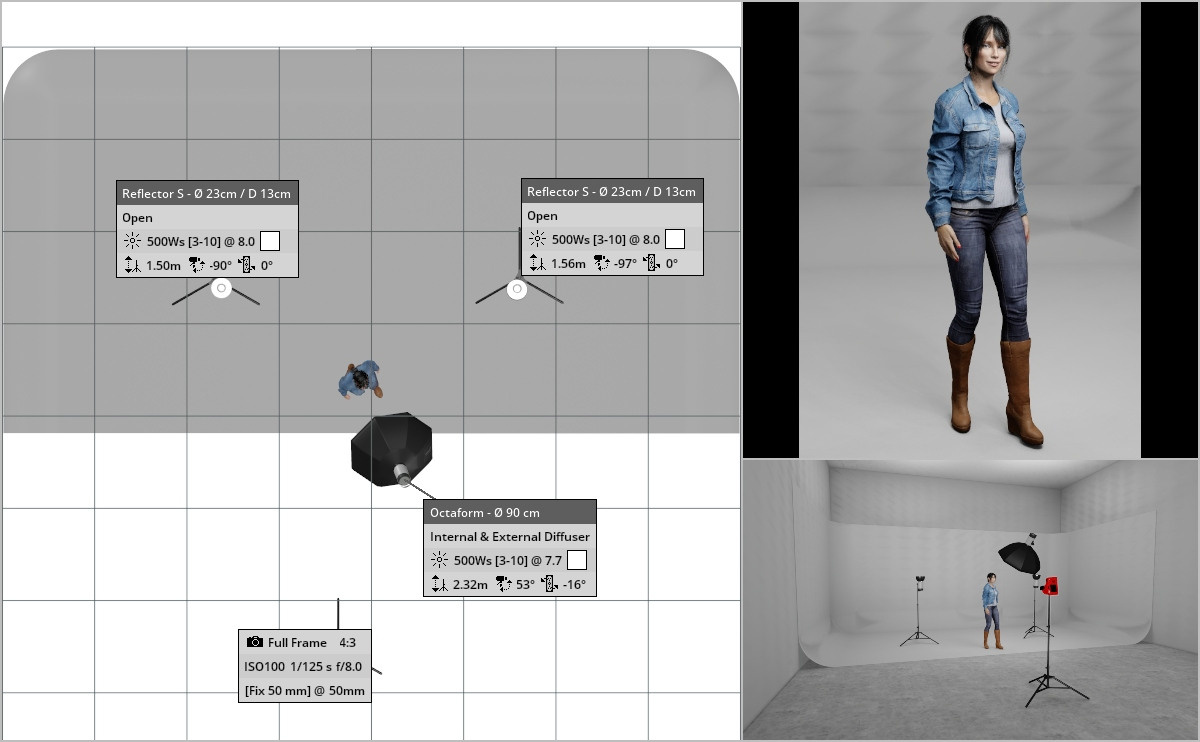The height and width of the screenshot is (742, 1200).
Task: Open the left Reflector S white color swatch
Action: (269, 241)
